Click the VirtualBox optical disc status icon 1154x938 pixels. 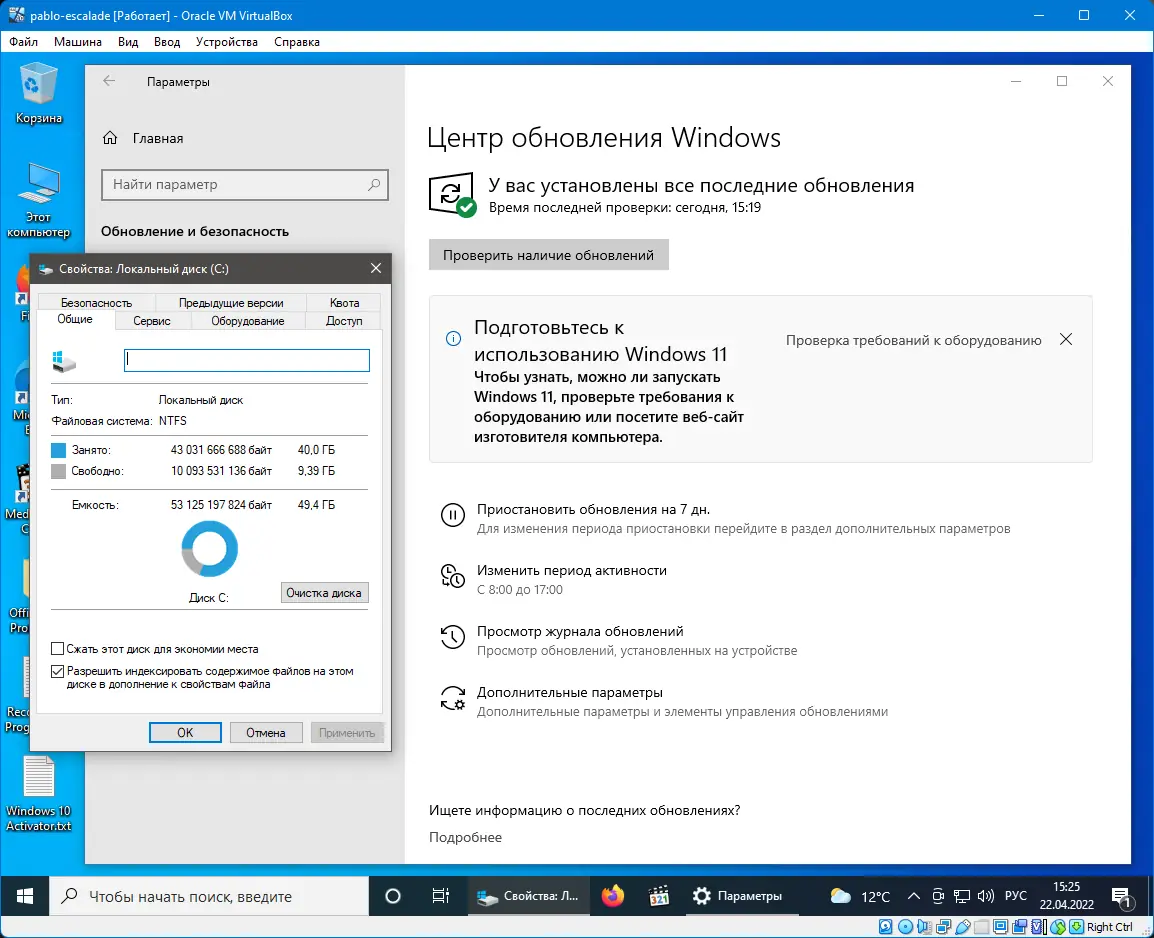(904, 925)
